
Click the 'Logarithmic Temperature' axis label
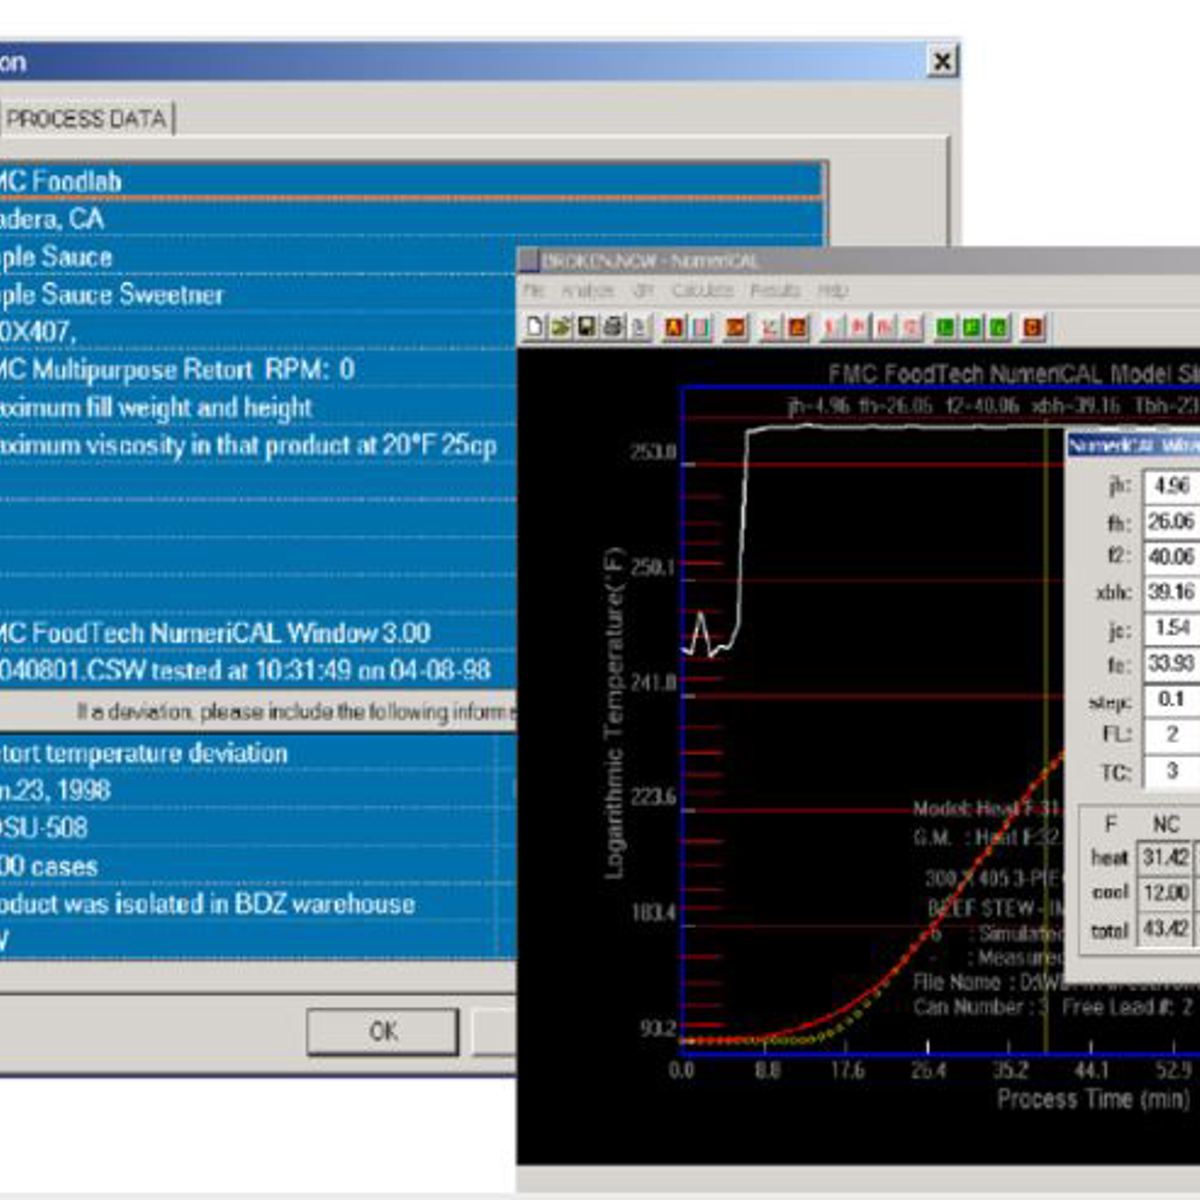coord(614,713)
